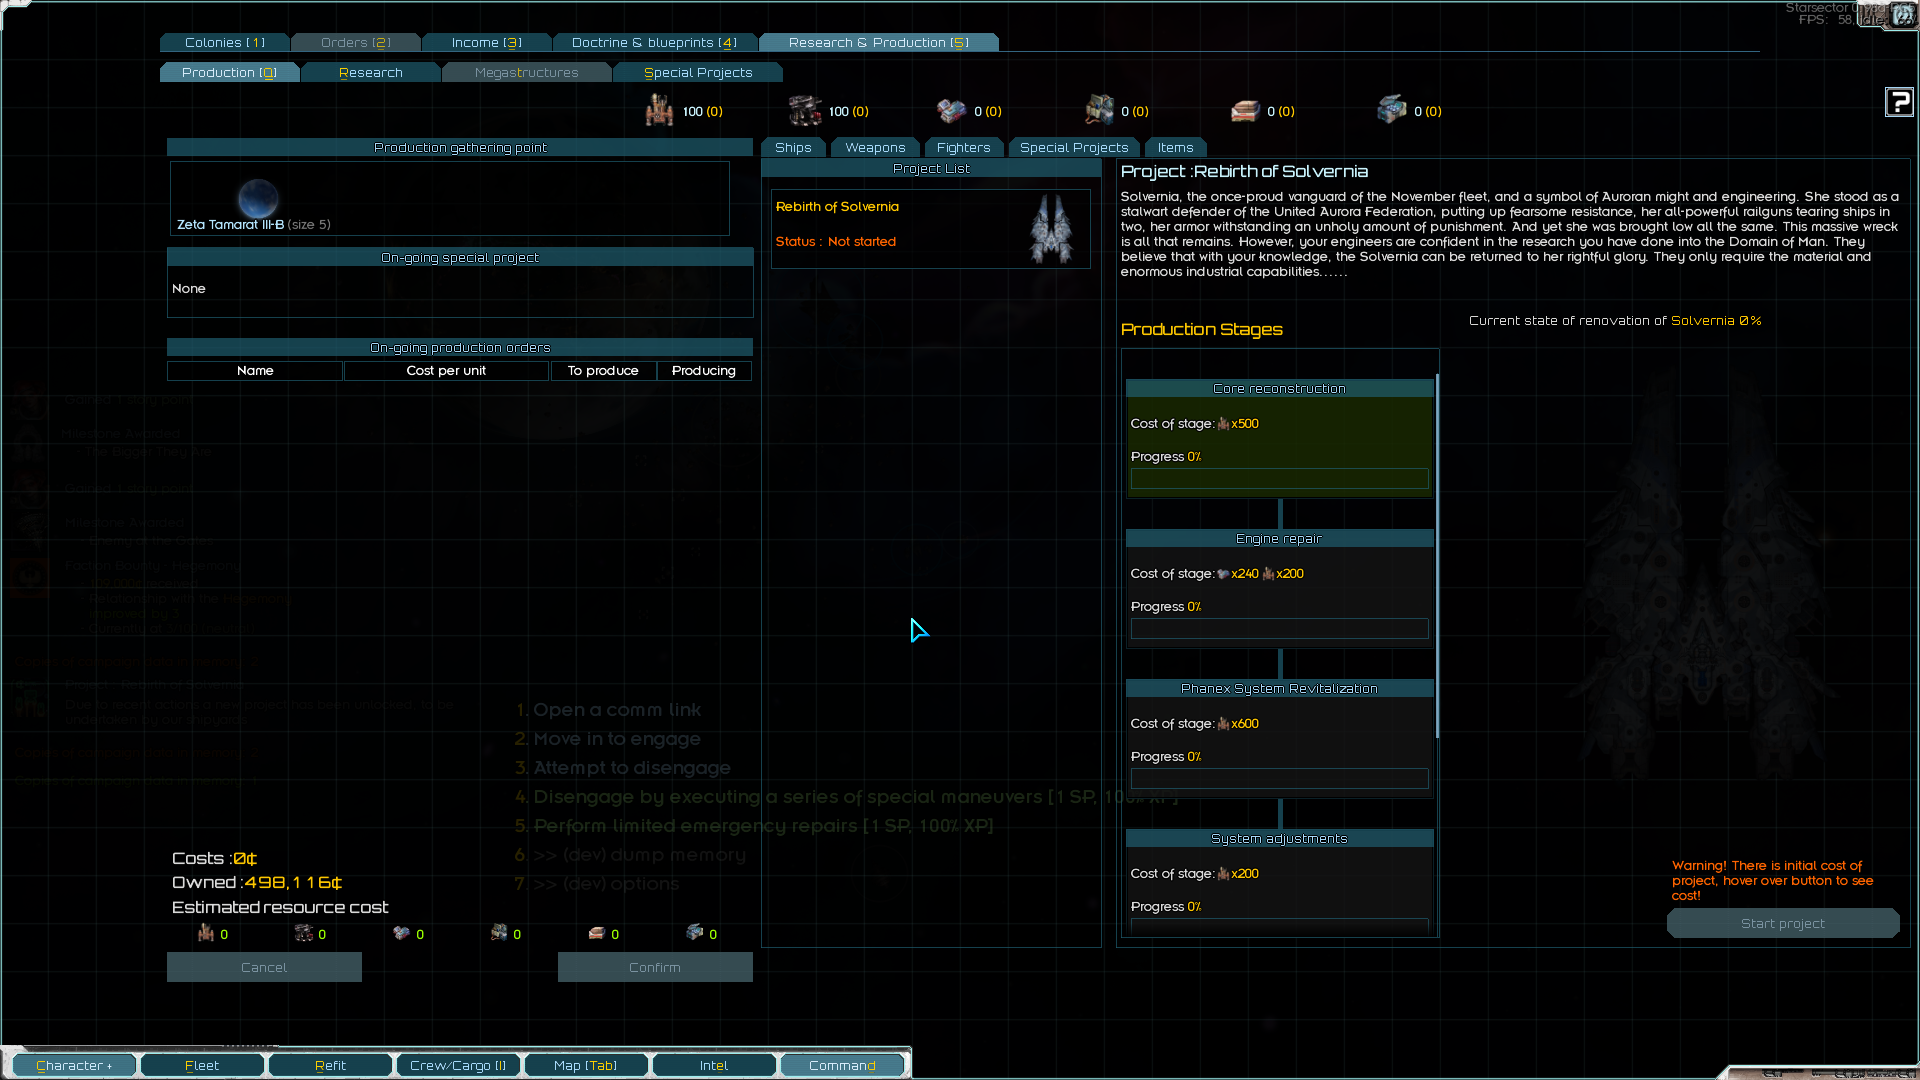The image size is (1920, 1080).
Task: Click the Cancel button
Action: click(264, 967)
